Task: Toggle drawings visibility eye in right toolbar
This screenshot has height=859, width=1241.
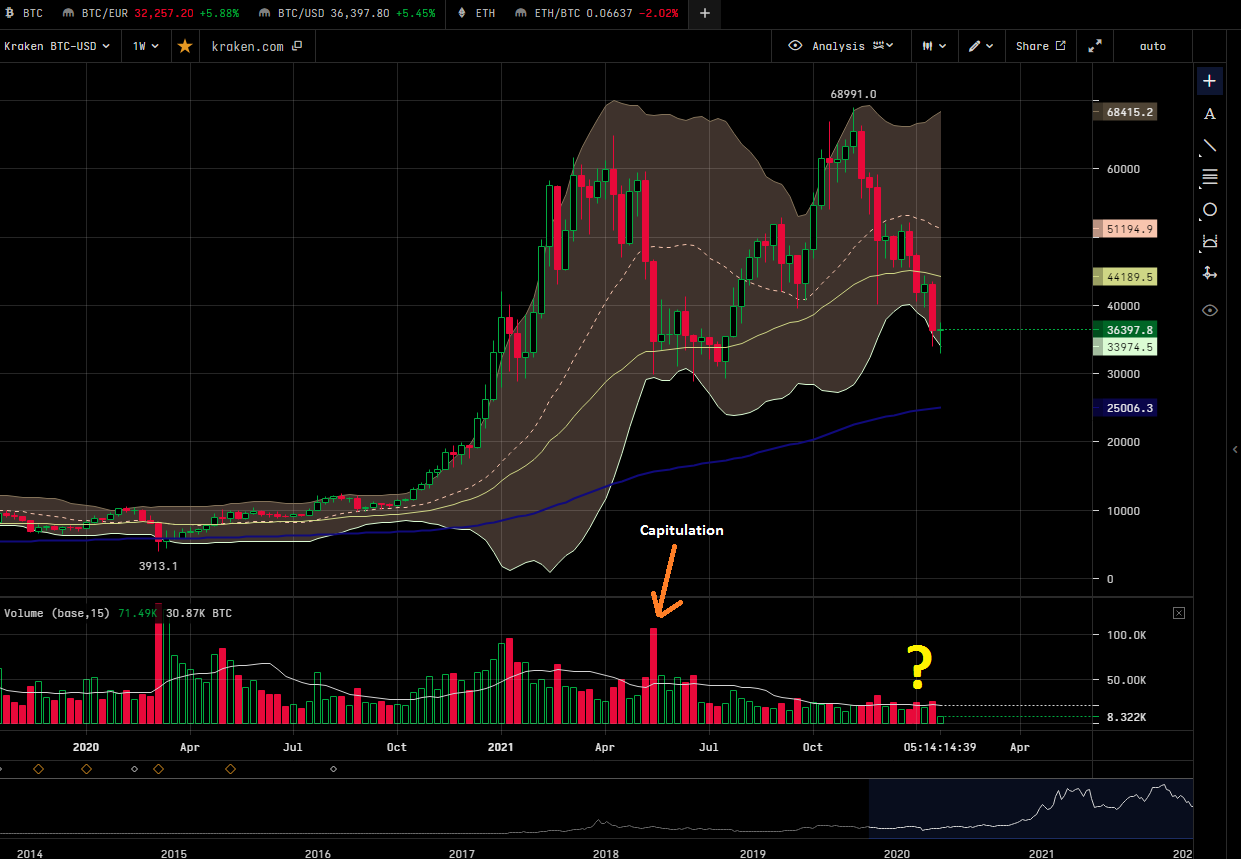Action: click(x=1210, y=310)
